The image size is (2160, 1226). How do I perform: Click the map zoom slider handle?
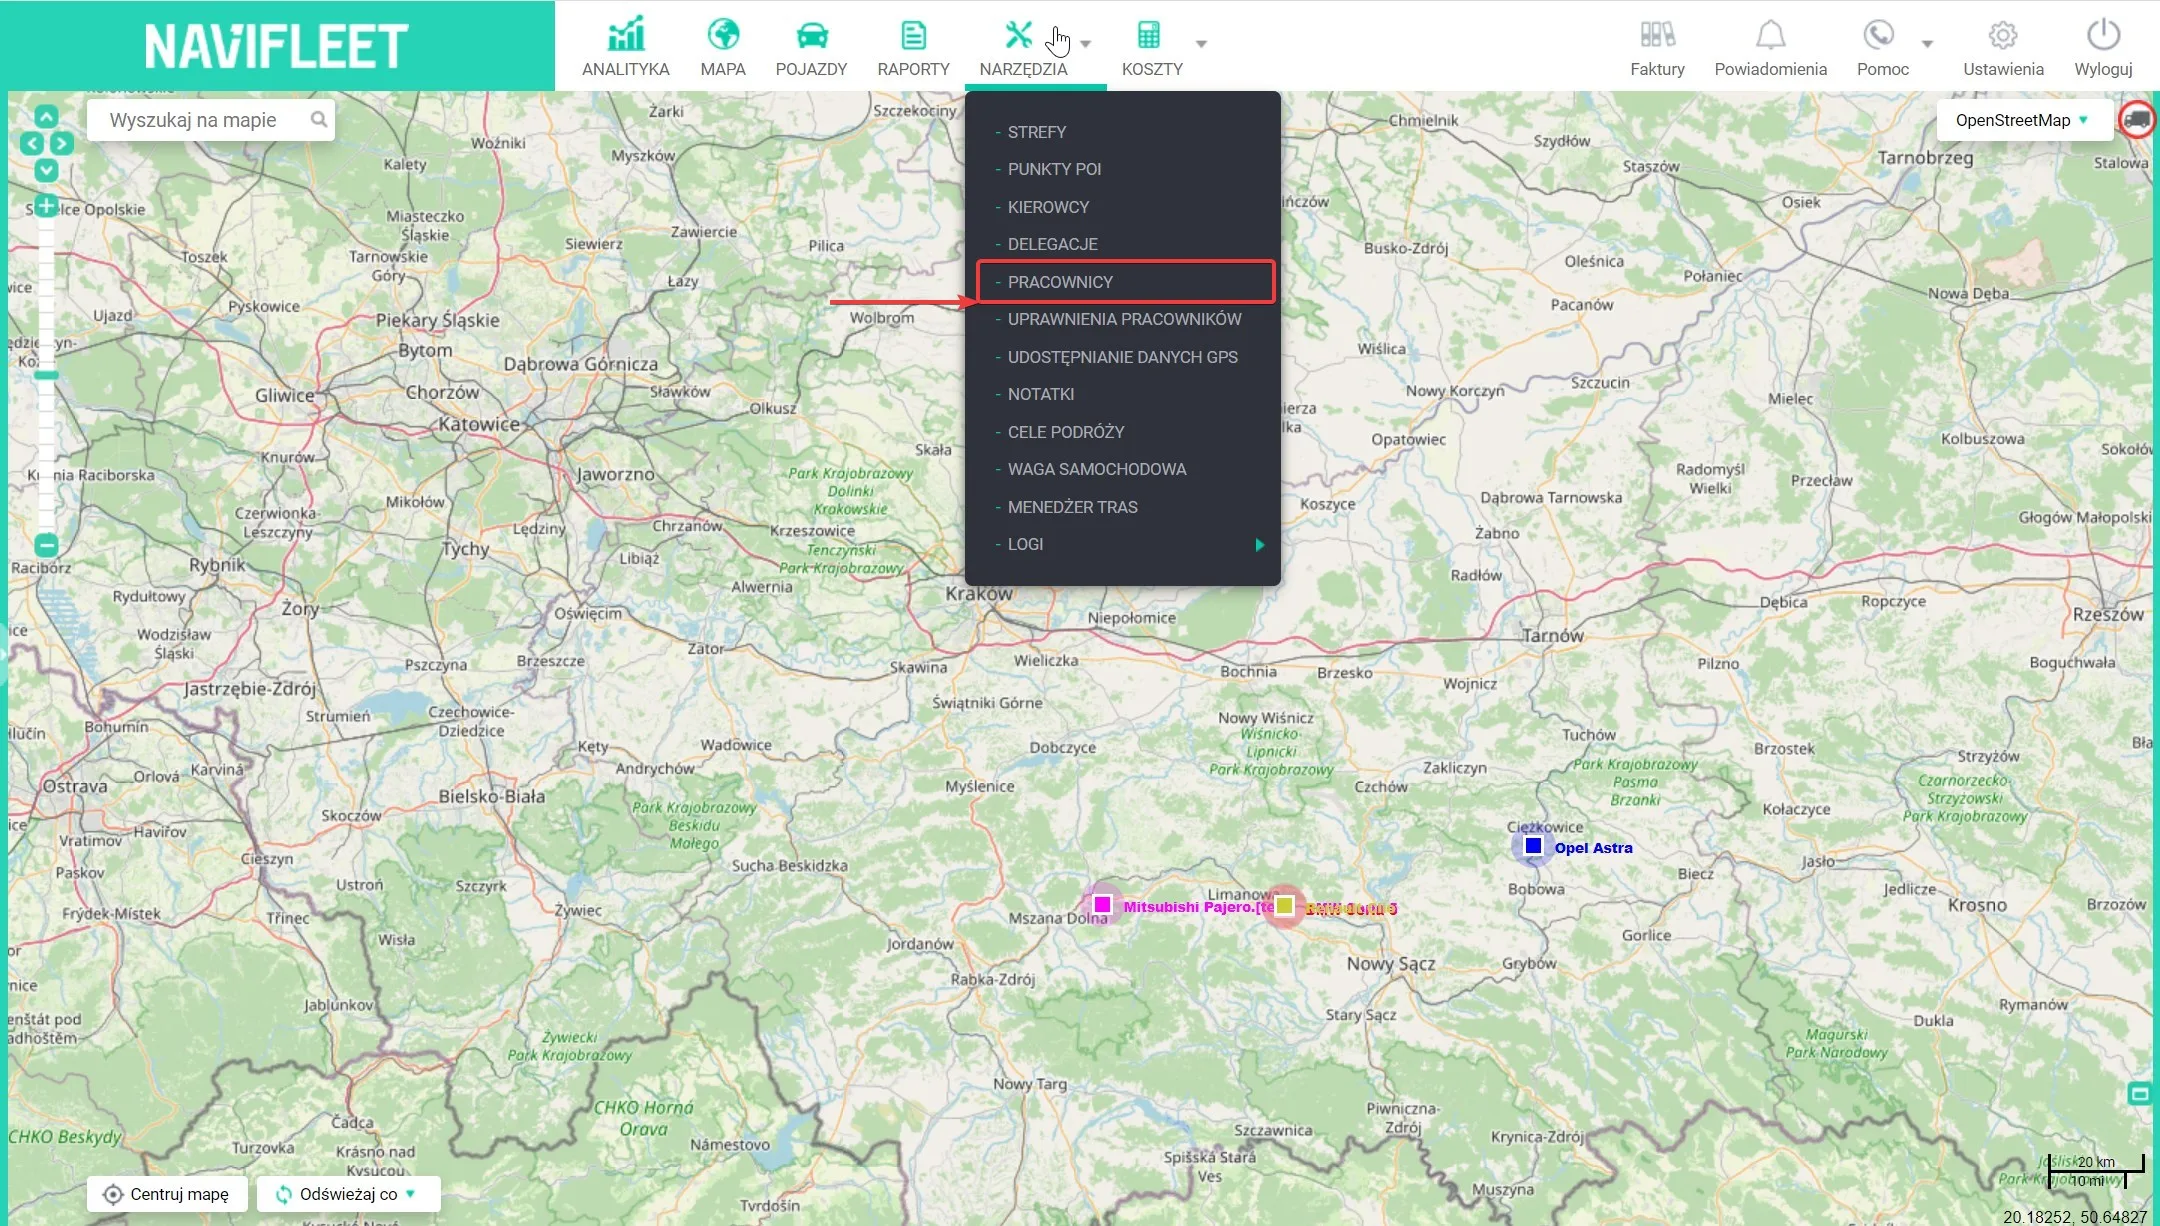click(x=46, y=375)
